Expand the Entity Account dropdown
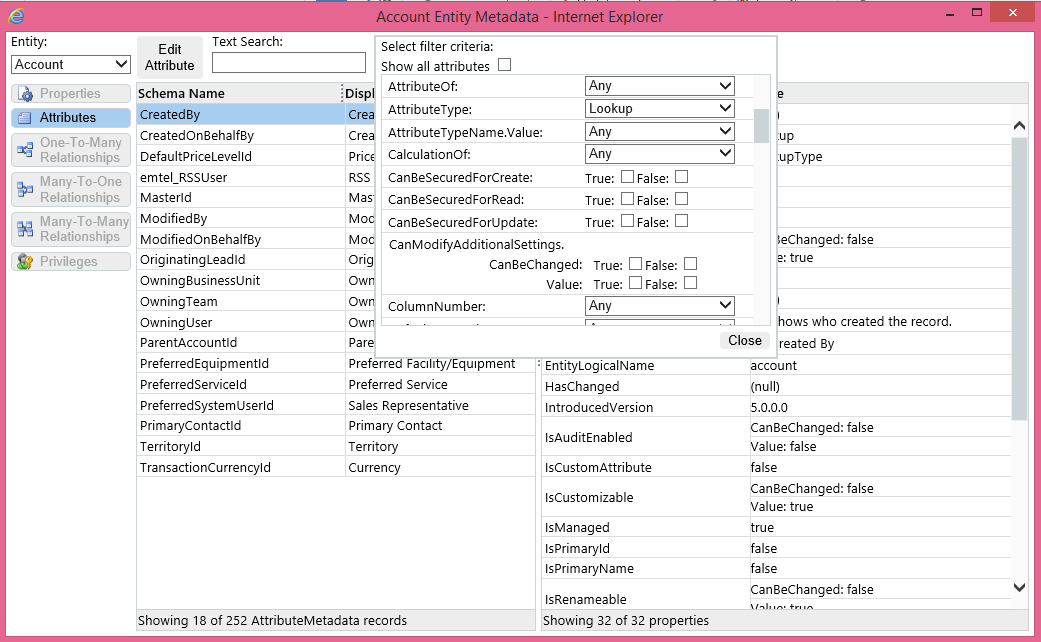Screen dimensions: 1041x642 click(x=70, y=64)
